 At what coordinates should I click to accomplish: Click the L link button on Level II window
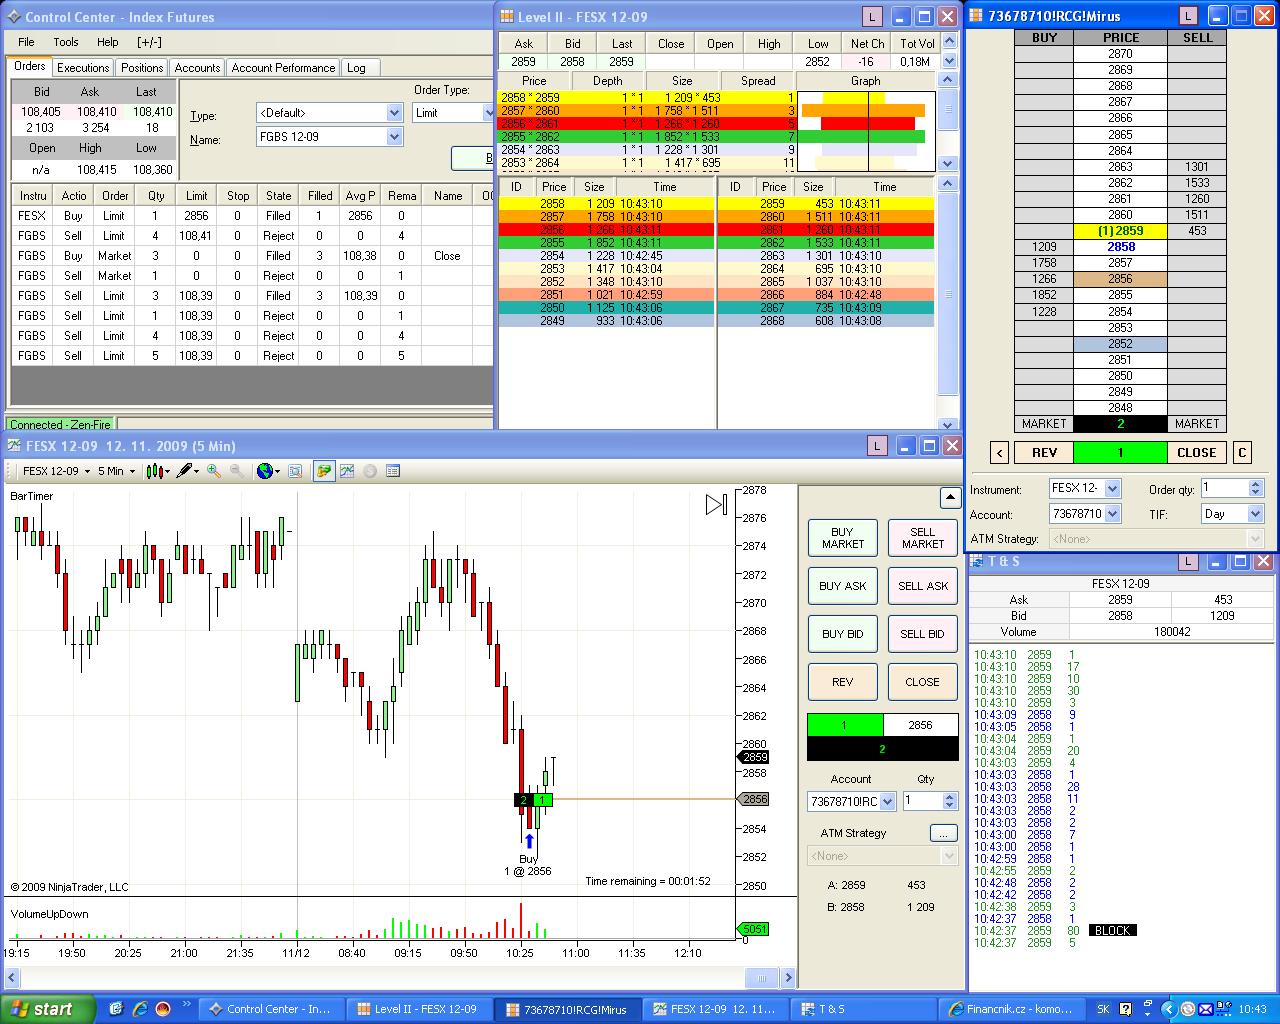(872, 16)
